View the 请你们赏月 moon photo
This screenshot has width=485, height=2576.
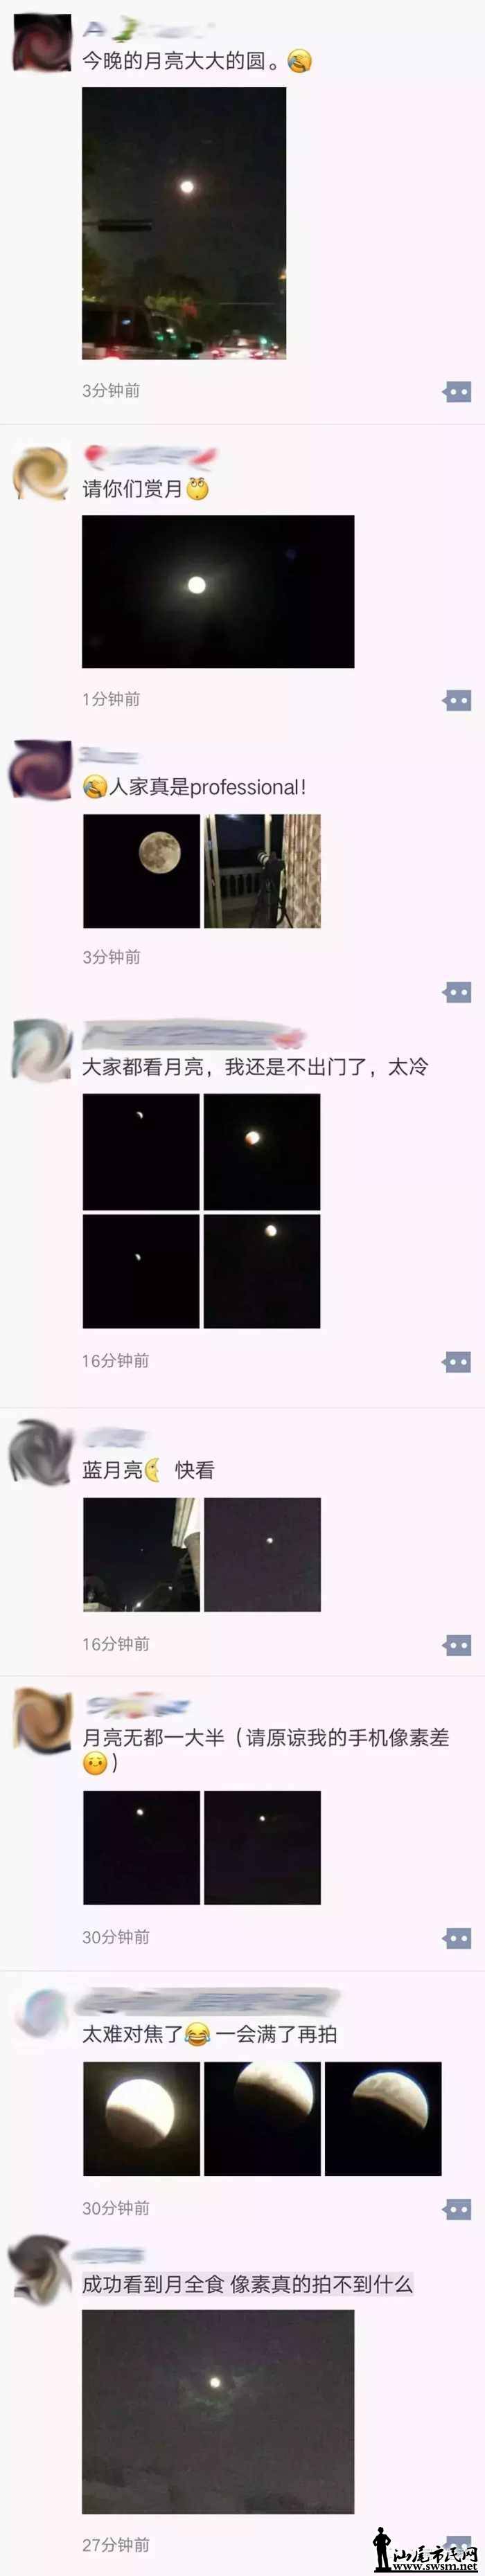pos(218,591)
